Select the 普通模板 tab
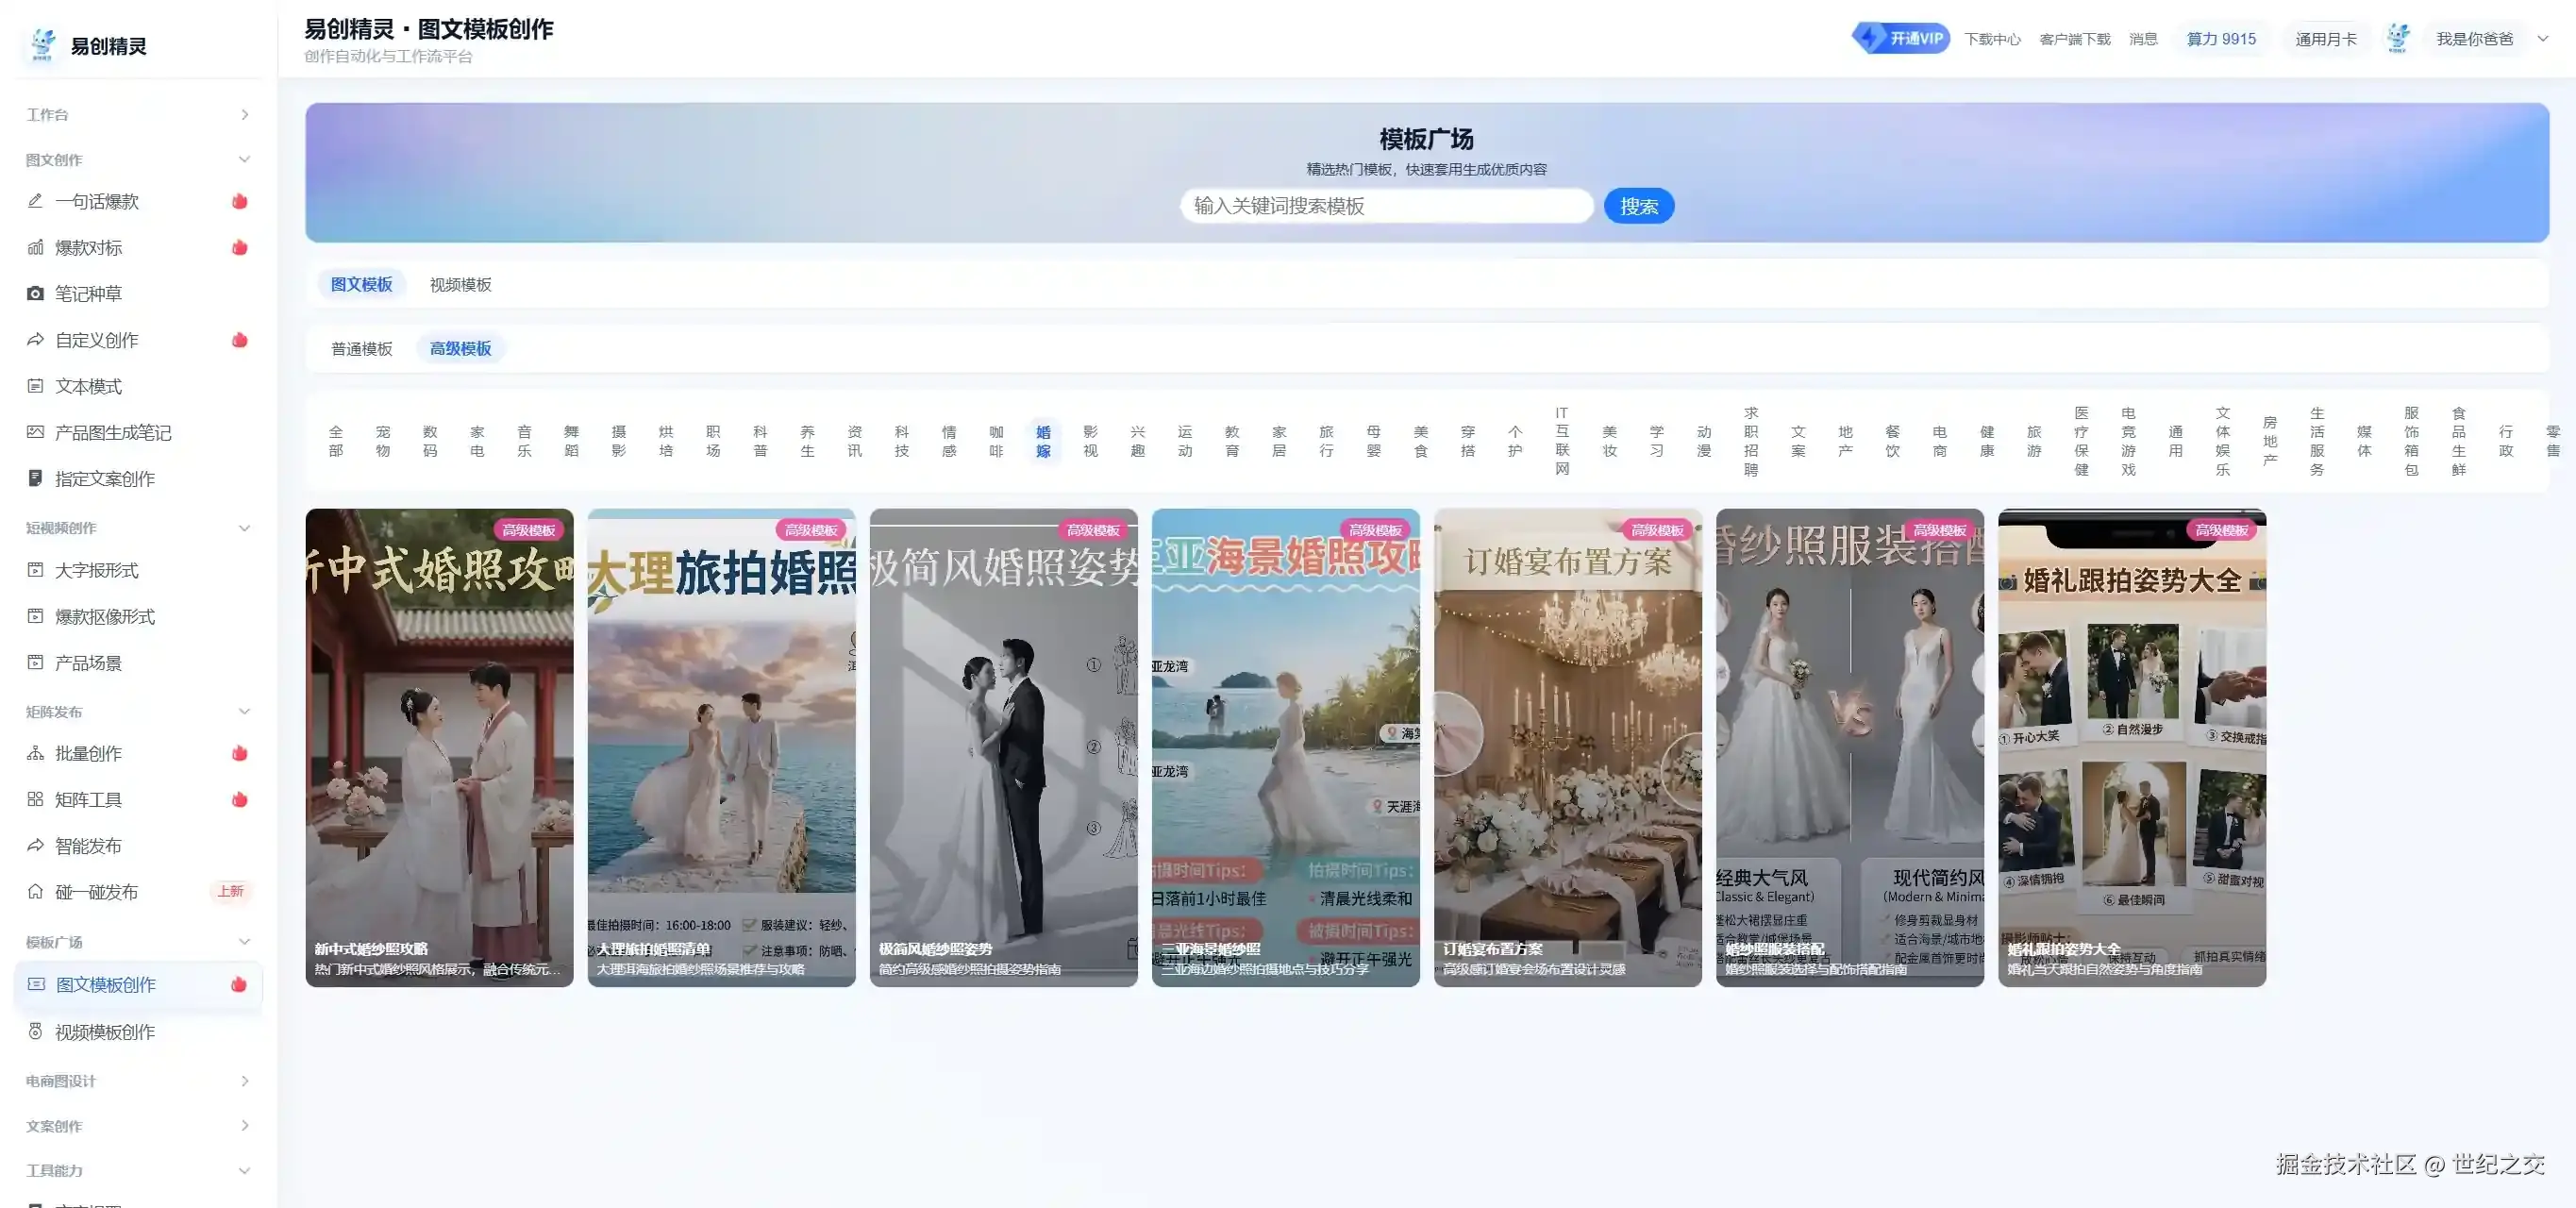The width and height of the screenshot is (2576, 1208). pos(362,348)
